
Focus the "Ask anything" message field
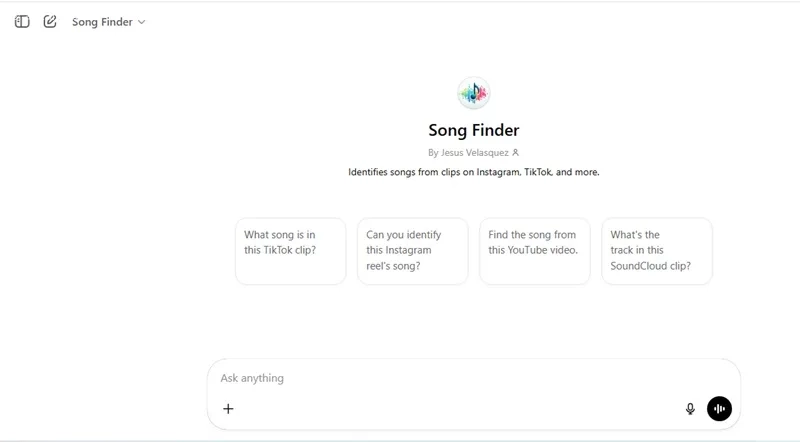(x=470, y=378)
